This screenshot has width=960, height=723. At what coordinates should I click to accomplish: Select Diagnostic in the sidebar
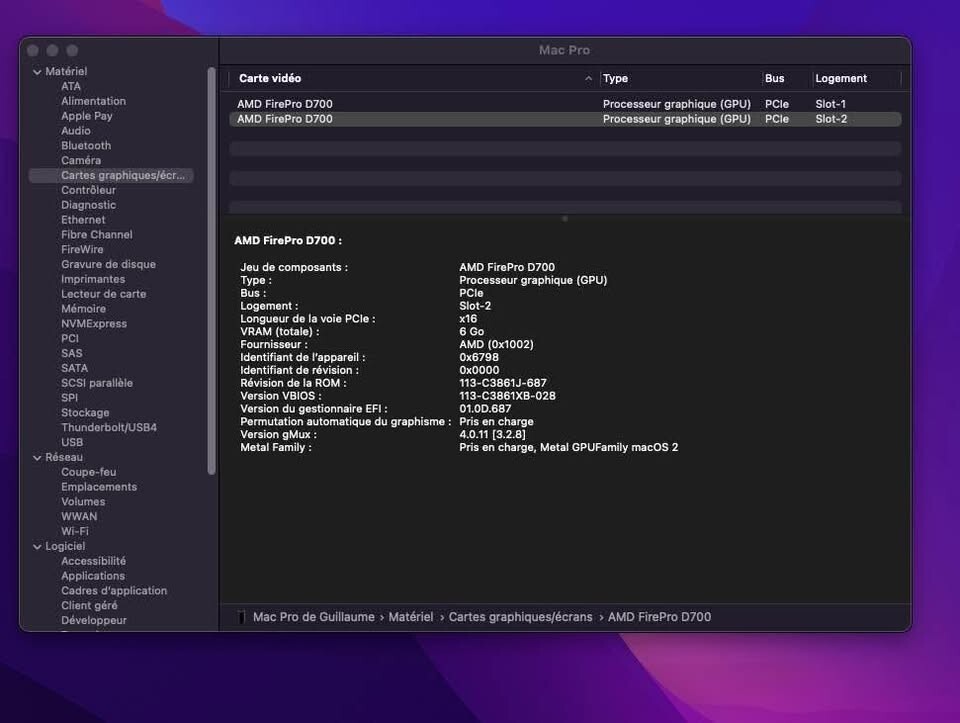89,205
